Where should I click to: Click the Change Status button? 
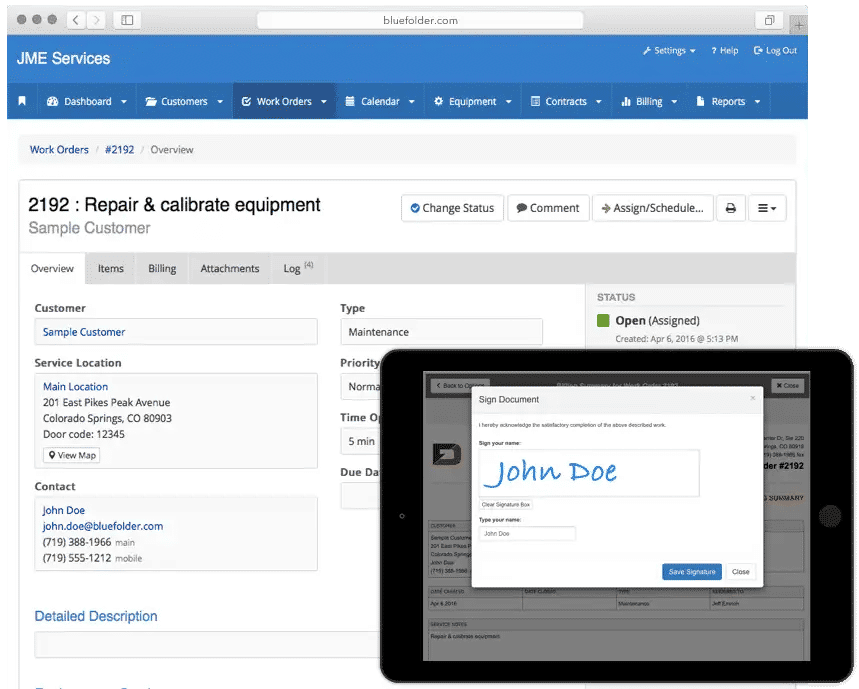pyautogui.click(x=452, y=208)
